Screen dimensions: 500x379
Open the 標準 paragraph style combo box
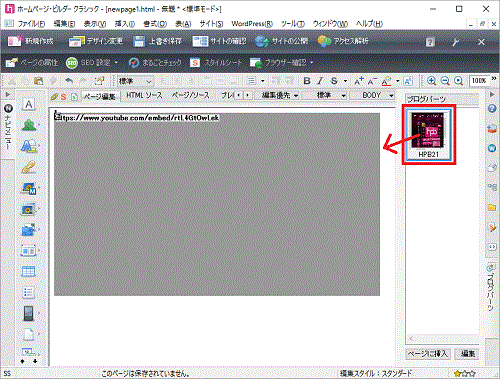(135, 81)
